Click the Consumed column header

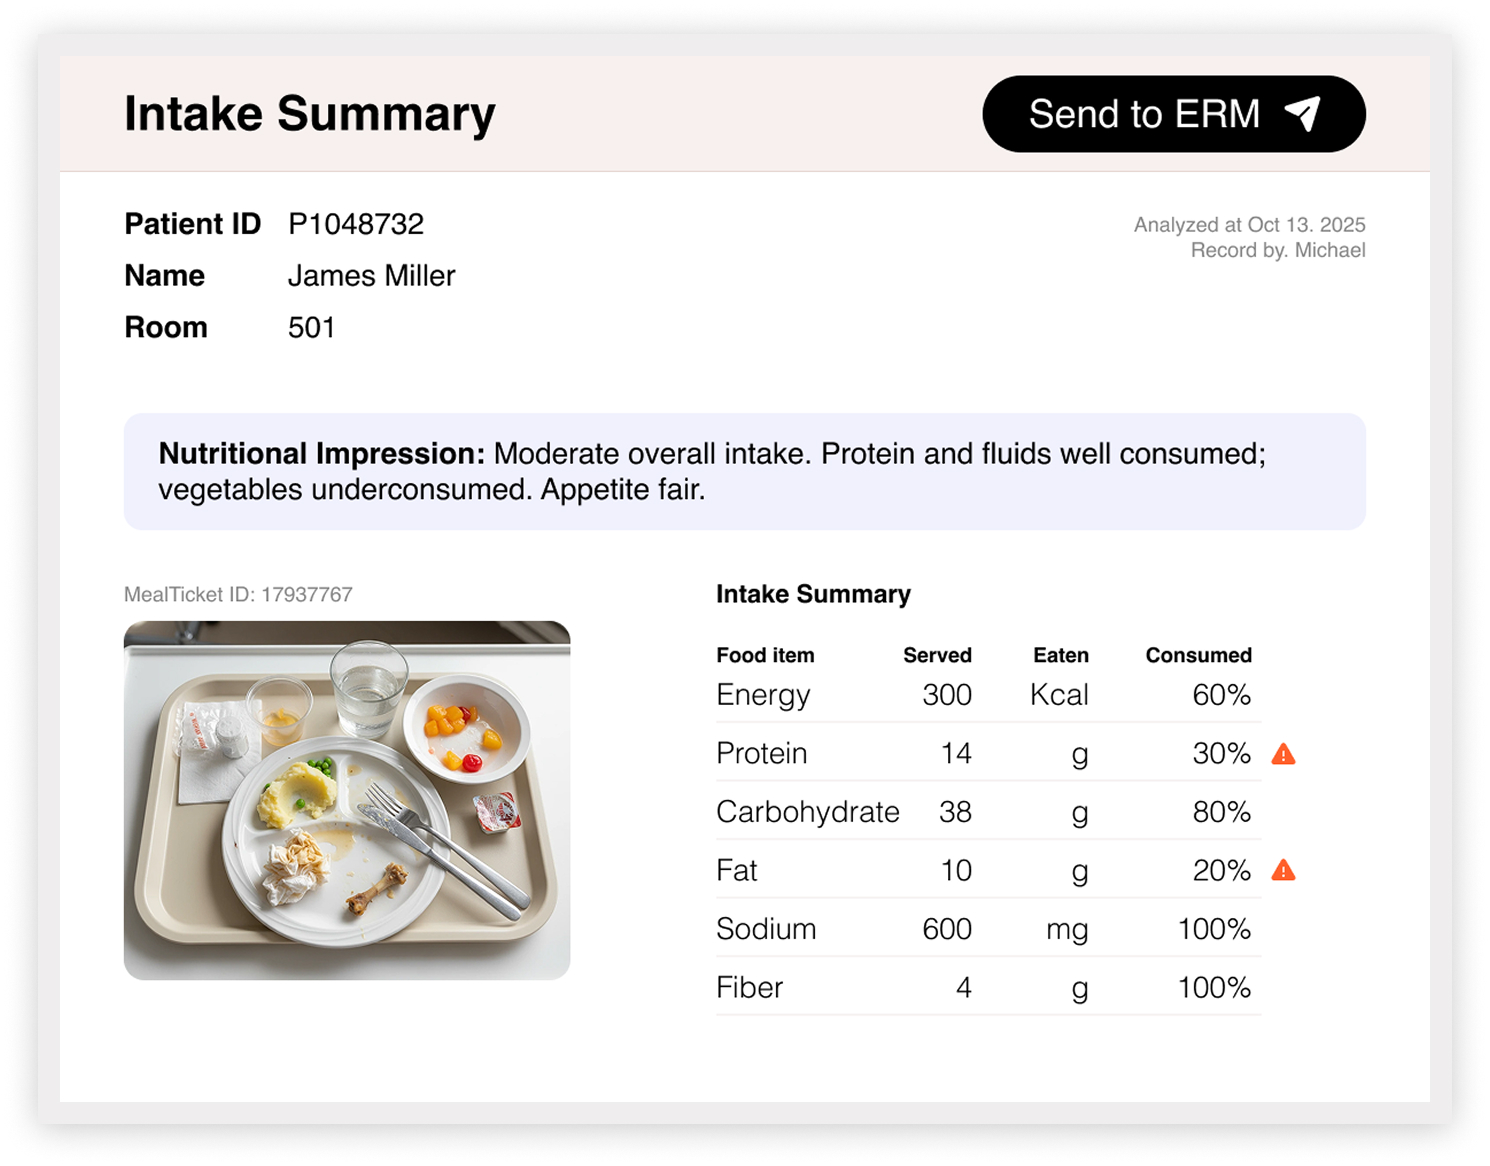pyautogui.click(x=1198, y=655)
